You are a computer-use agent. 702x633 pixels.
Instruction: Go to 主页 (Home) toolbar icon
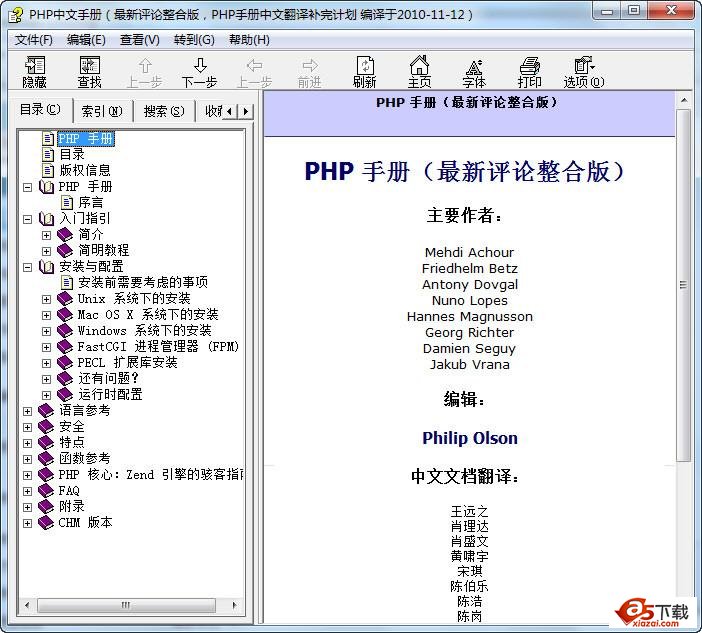click(419, 72)
